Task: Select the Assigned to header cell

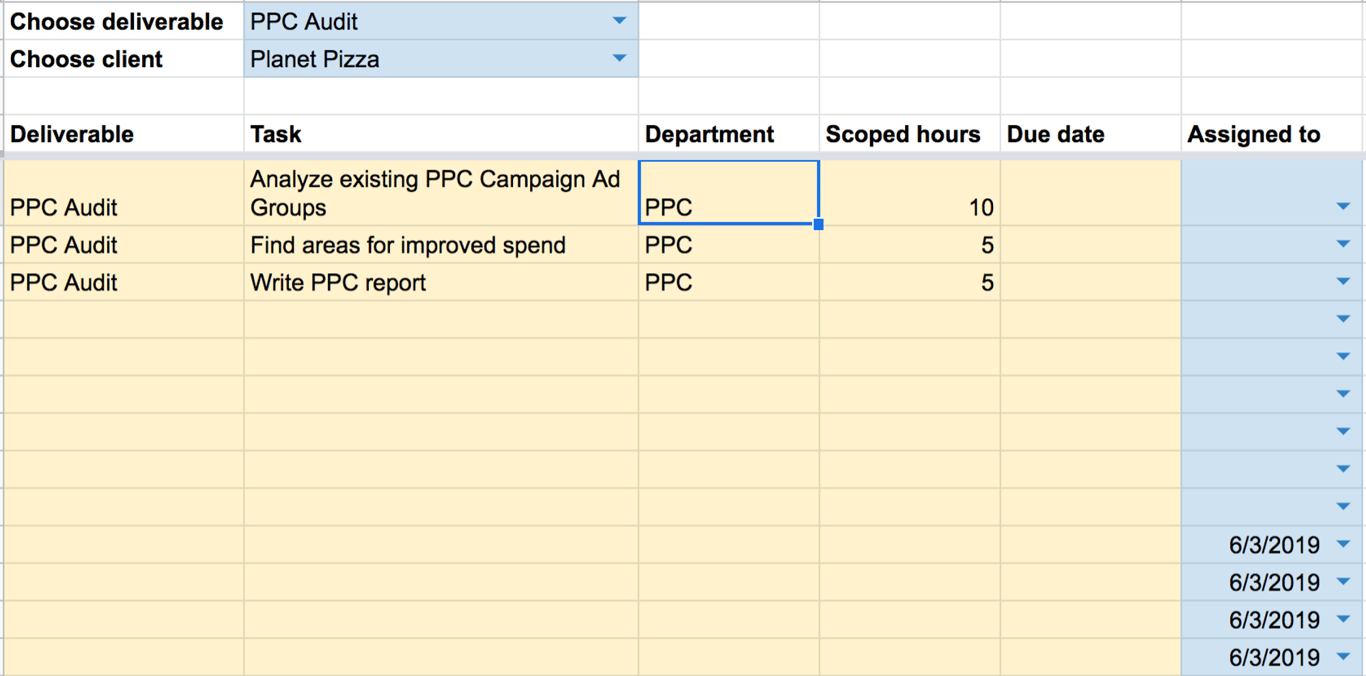Action: coord(1272,135)
